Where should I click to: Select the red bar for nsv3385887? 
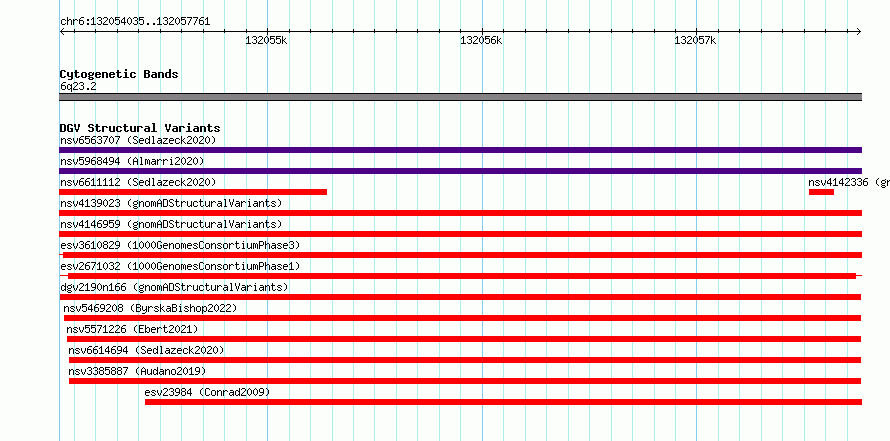click(x=465, y=381)
